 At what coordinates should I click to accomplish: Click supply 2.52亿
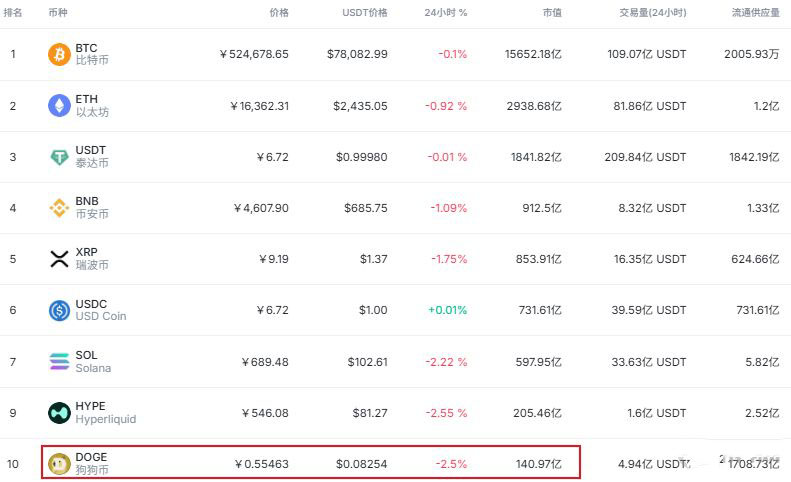tap(762, 413)
